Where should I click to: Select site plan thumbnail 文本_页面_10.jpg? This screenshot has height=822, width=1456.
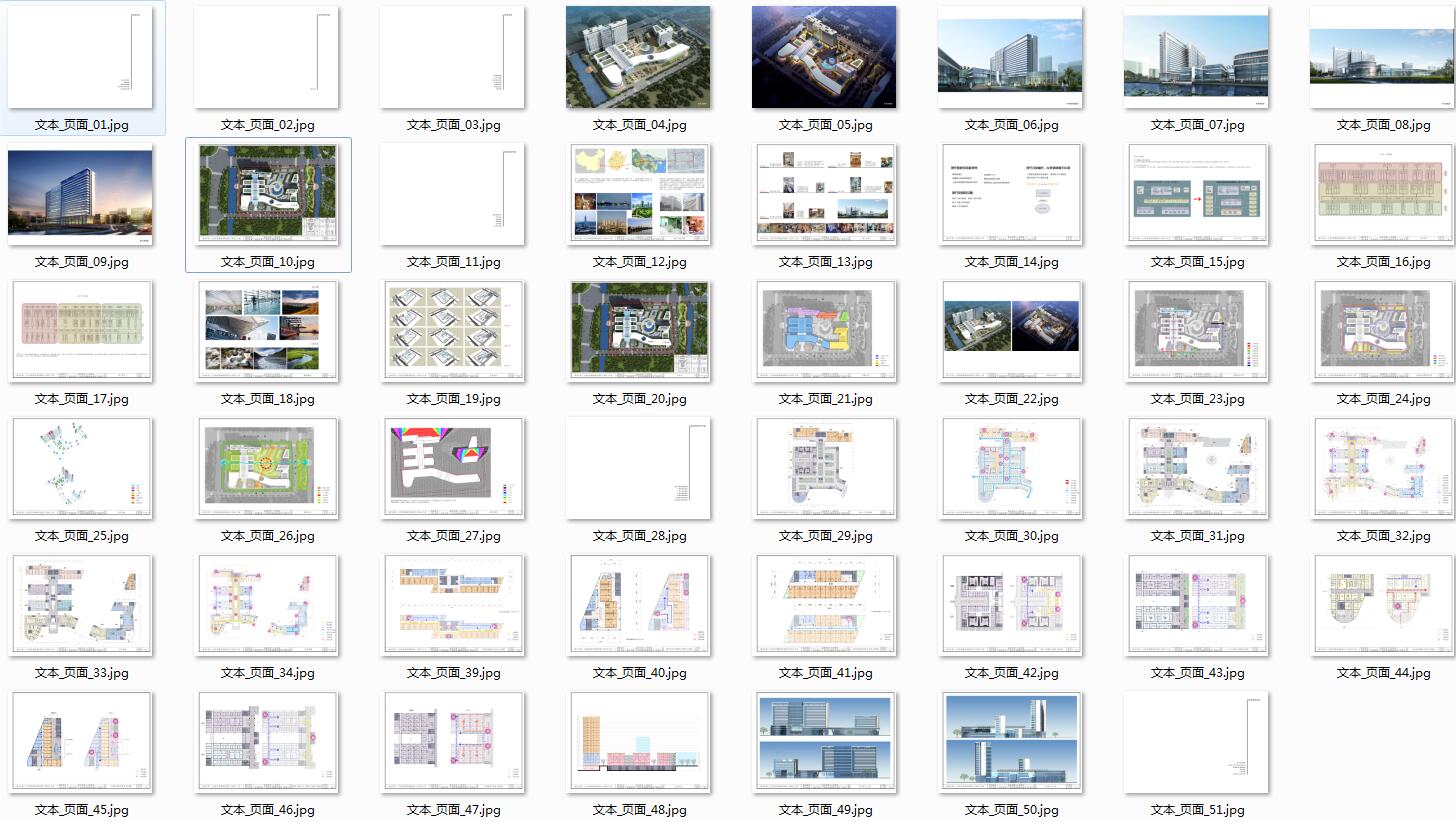[x=266, y=195]
